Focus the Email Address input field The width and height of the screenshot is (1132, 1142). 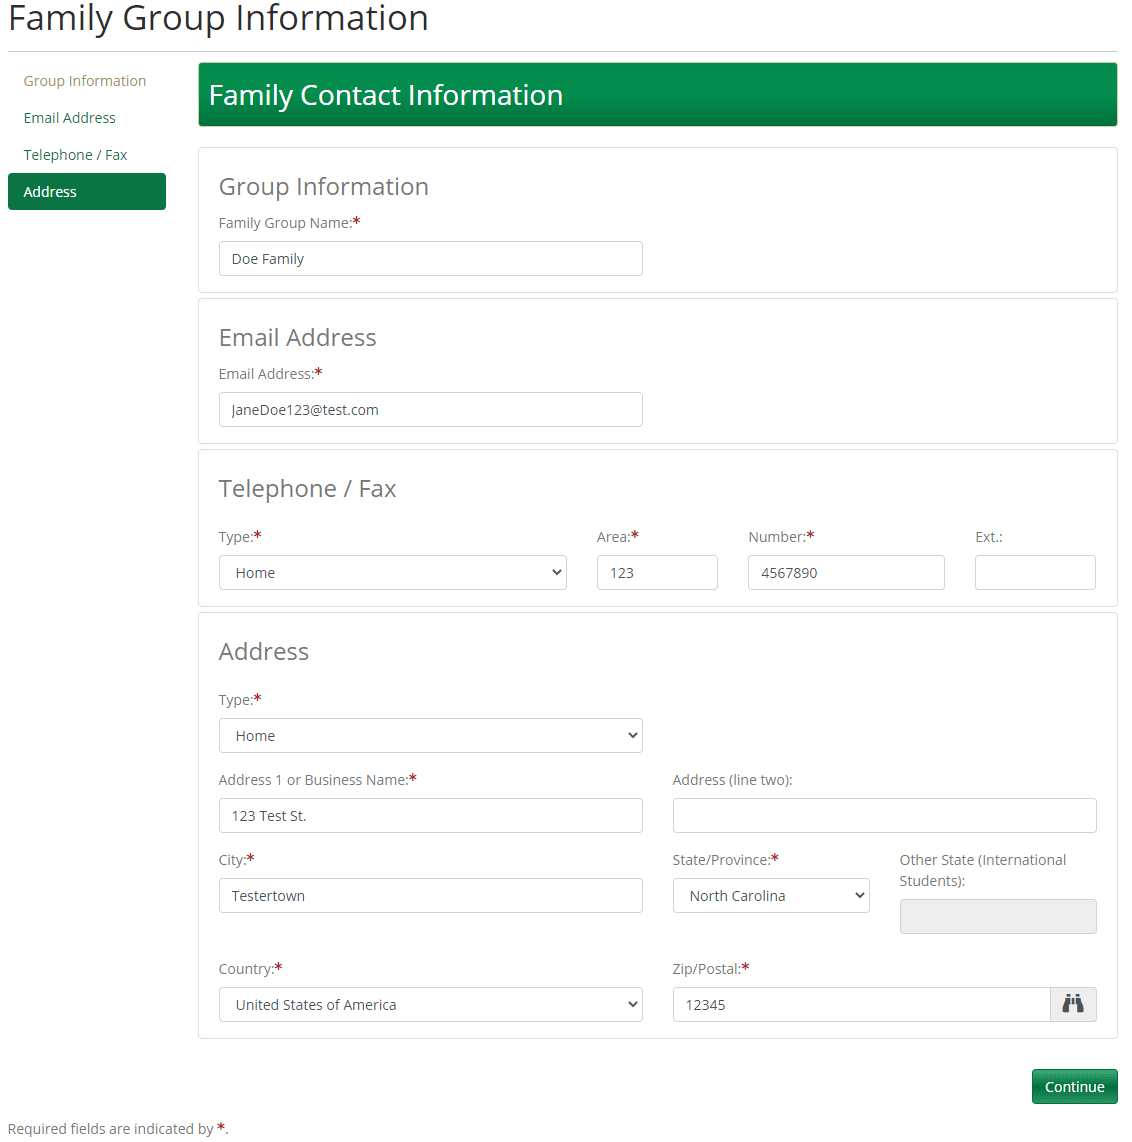point(430,410)
